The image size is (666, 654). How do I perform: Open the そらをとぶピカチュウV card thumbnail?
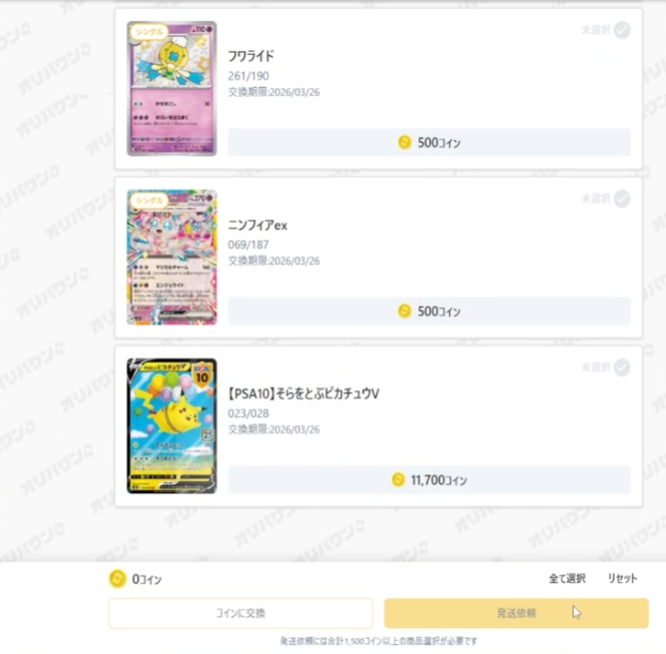pyautogui.click(x=172, y=426)
